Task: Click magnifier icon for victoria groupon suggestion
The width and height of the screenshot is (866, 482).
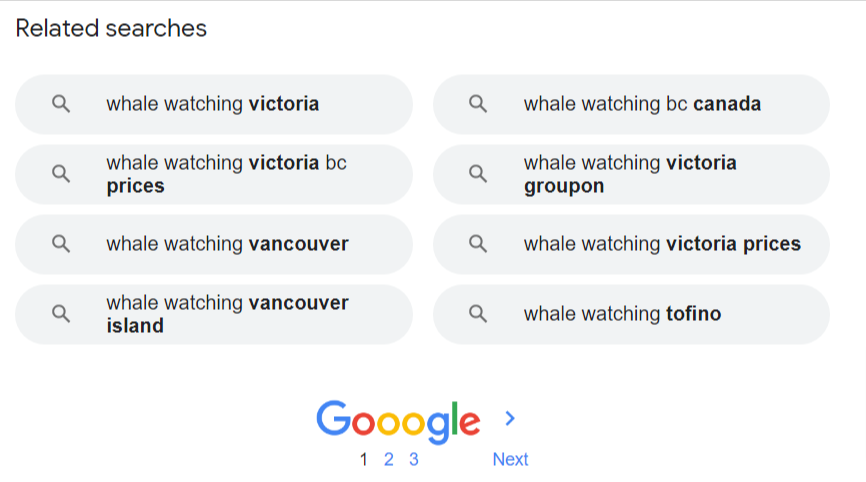Action: point(478,174)
